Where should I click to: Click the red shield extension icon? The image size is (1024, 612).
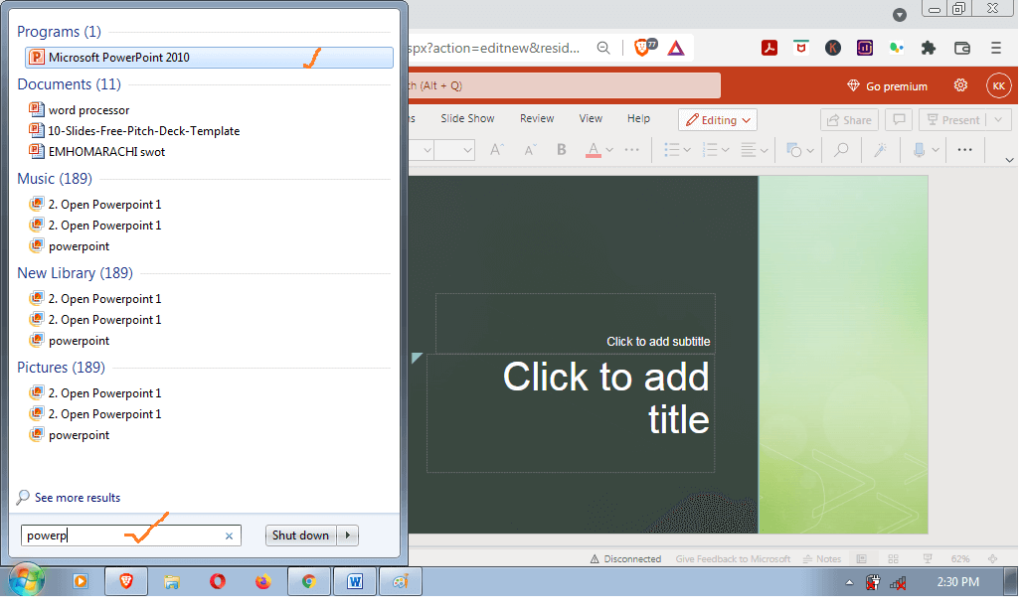click(x=801, y=48)
